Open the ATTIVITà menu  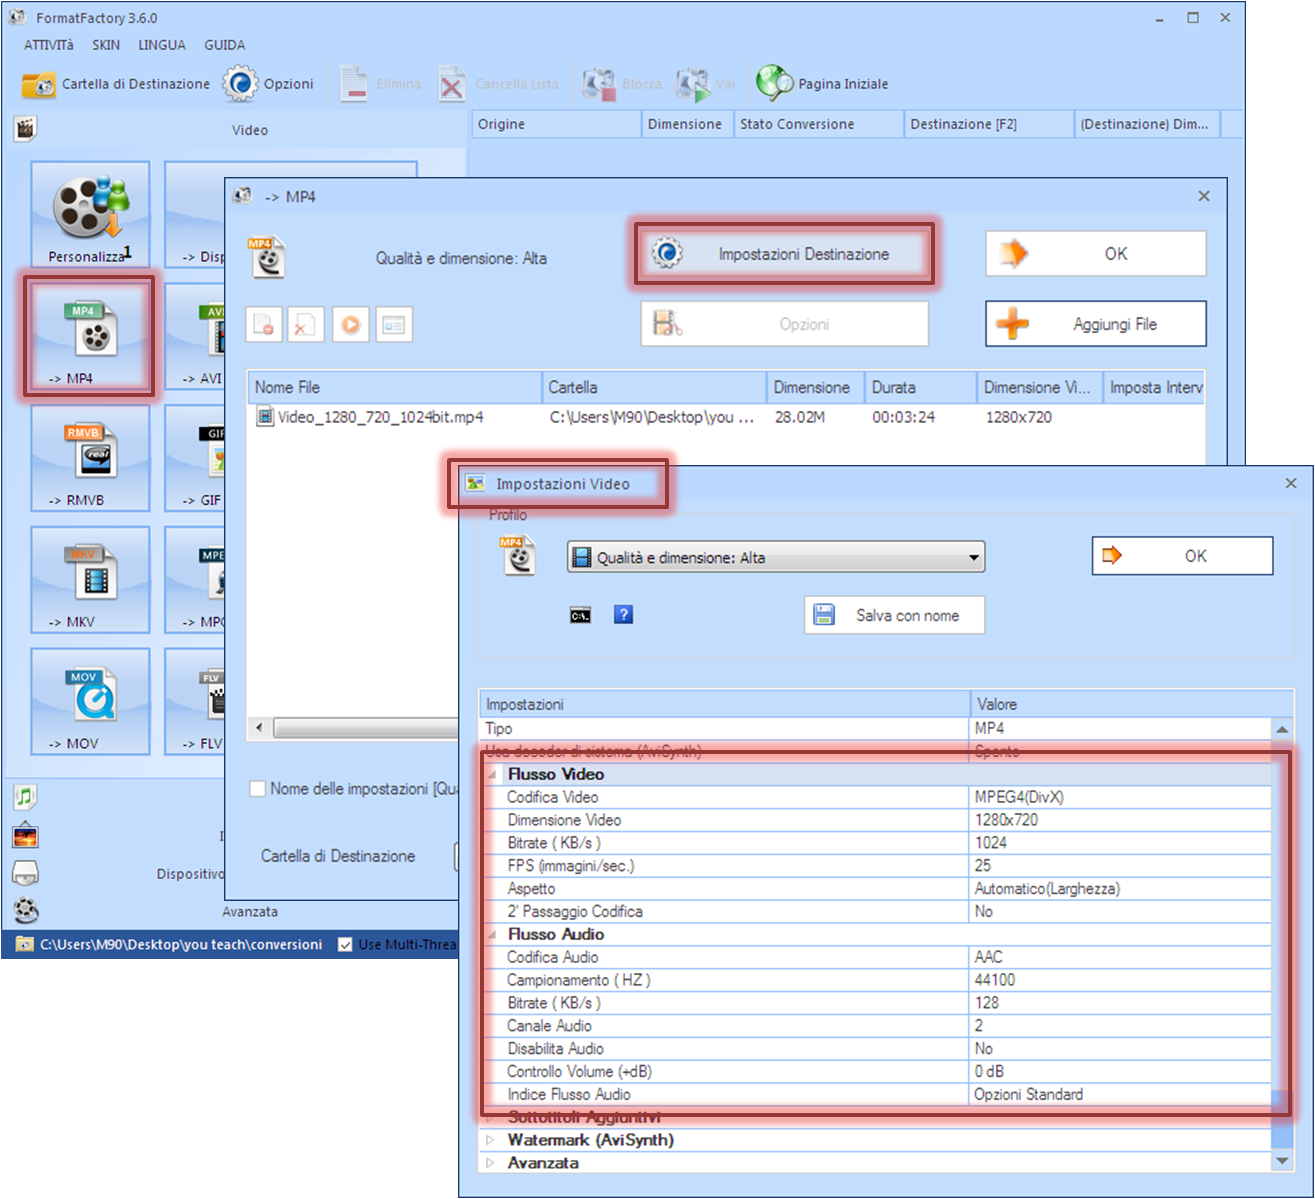(49, 45)
